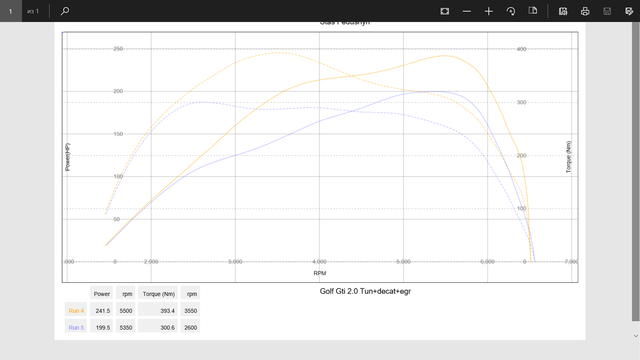
Task: Select the orange Run 4 label
Action: 76,311
